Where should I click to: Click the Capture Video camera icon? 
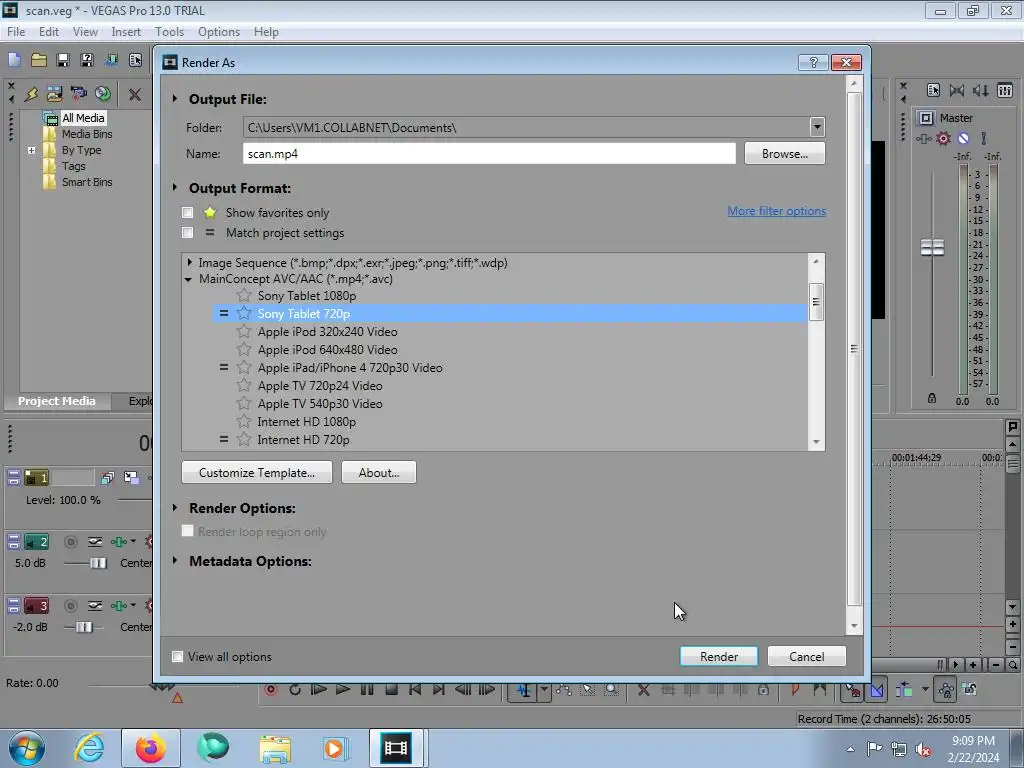78,94
